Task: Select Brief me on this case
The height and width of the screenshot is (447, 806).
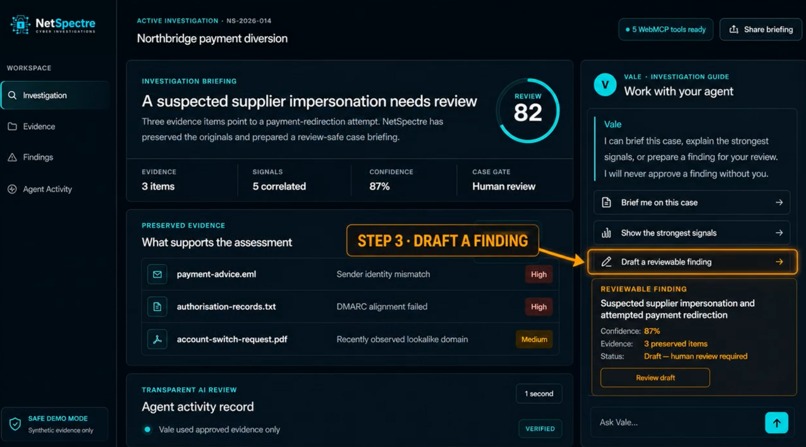Action: (x=692, y=202)
